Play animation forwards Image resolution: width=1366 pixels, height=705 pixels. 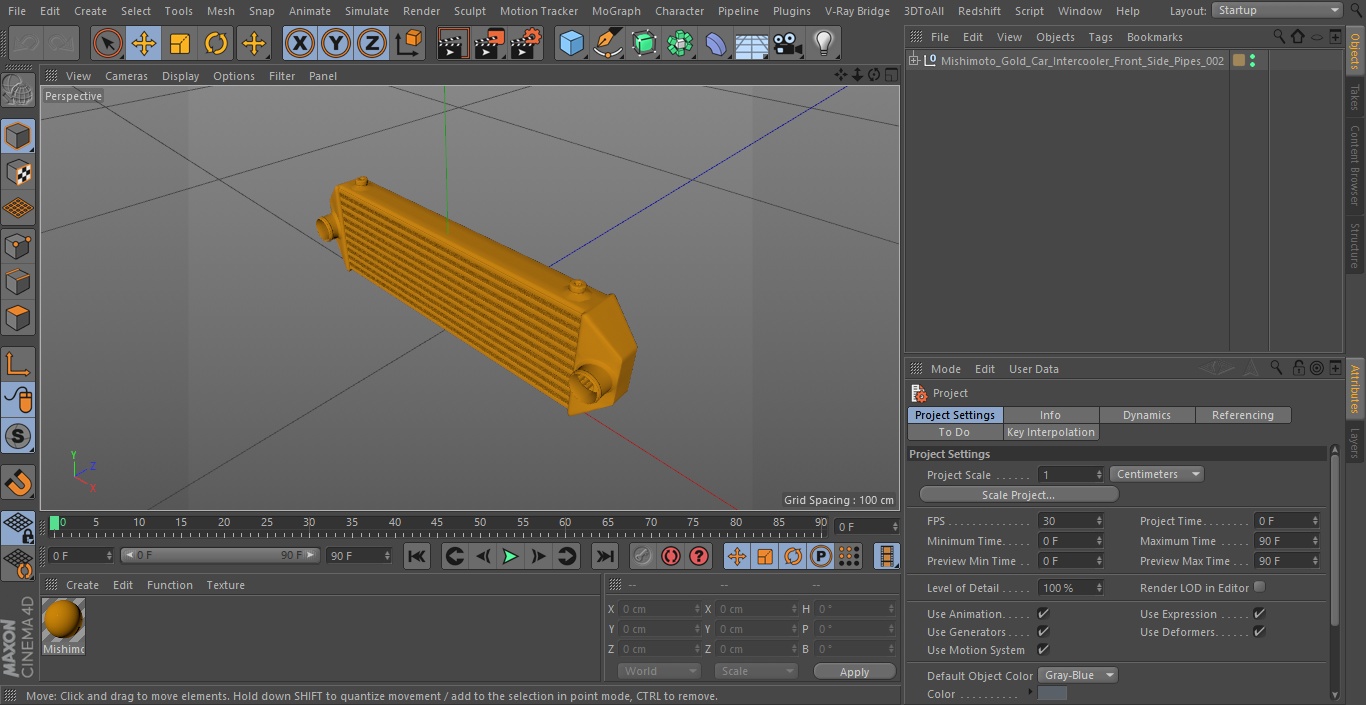point(510,556)
